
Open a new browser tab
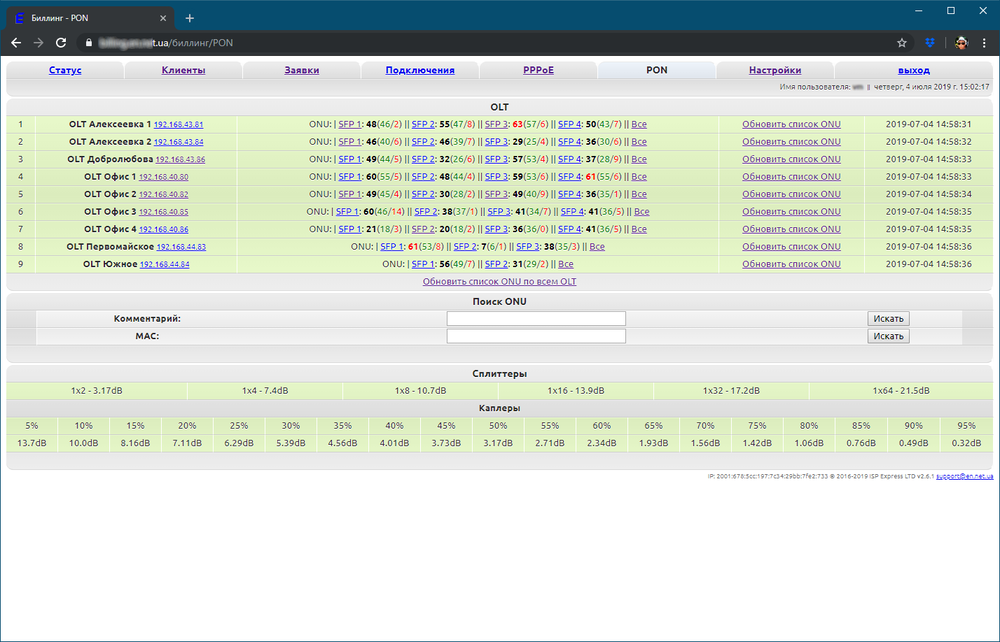click(190, 18)
